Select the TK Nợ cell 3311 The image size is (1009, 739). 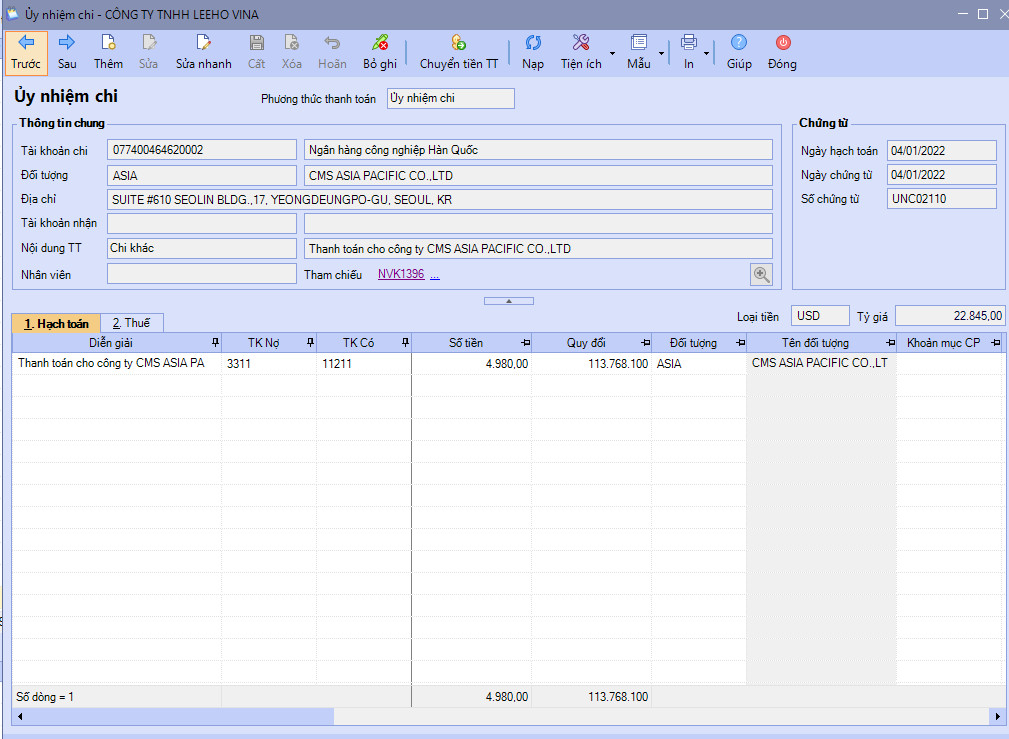click(x=269, y=364)
